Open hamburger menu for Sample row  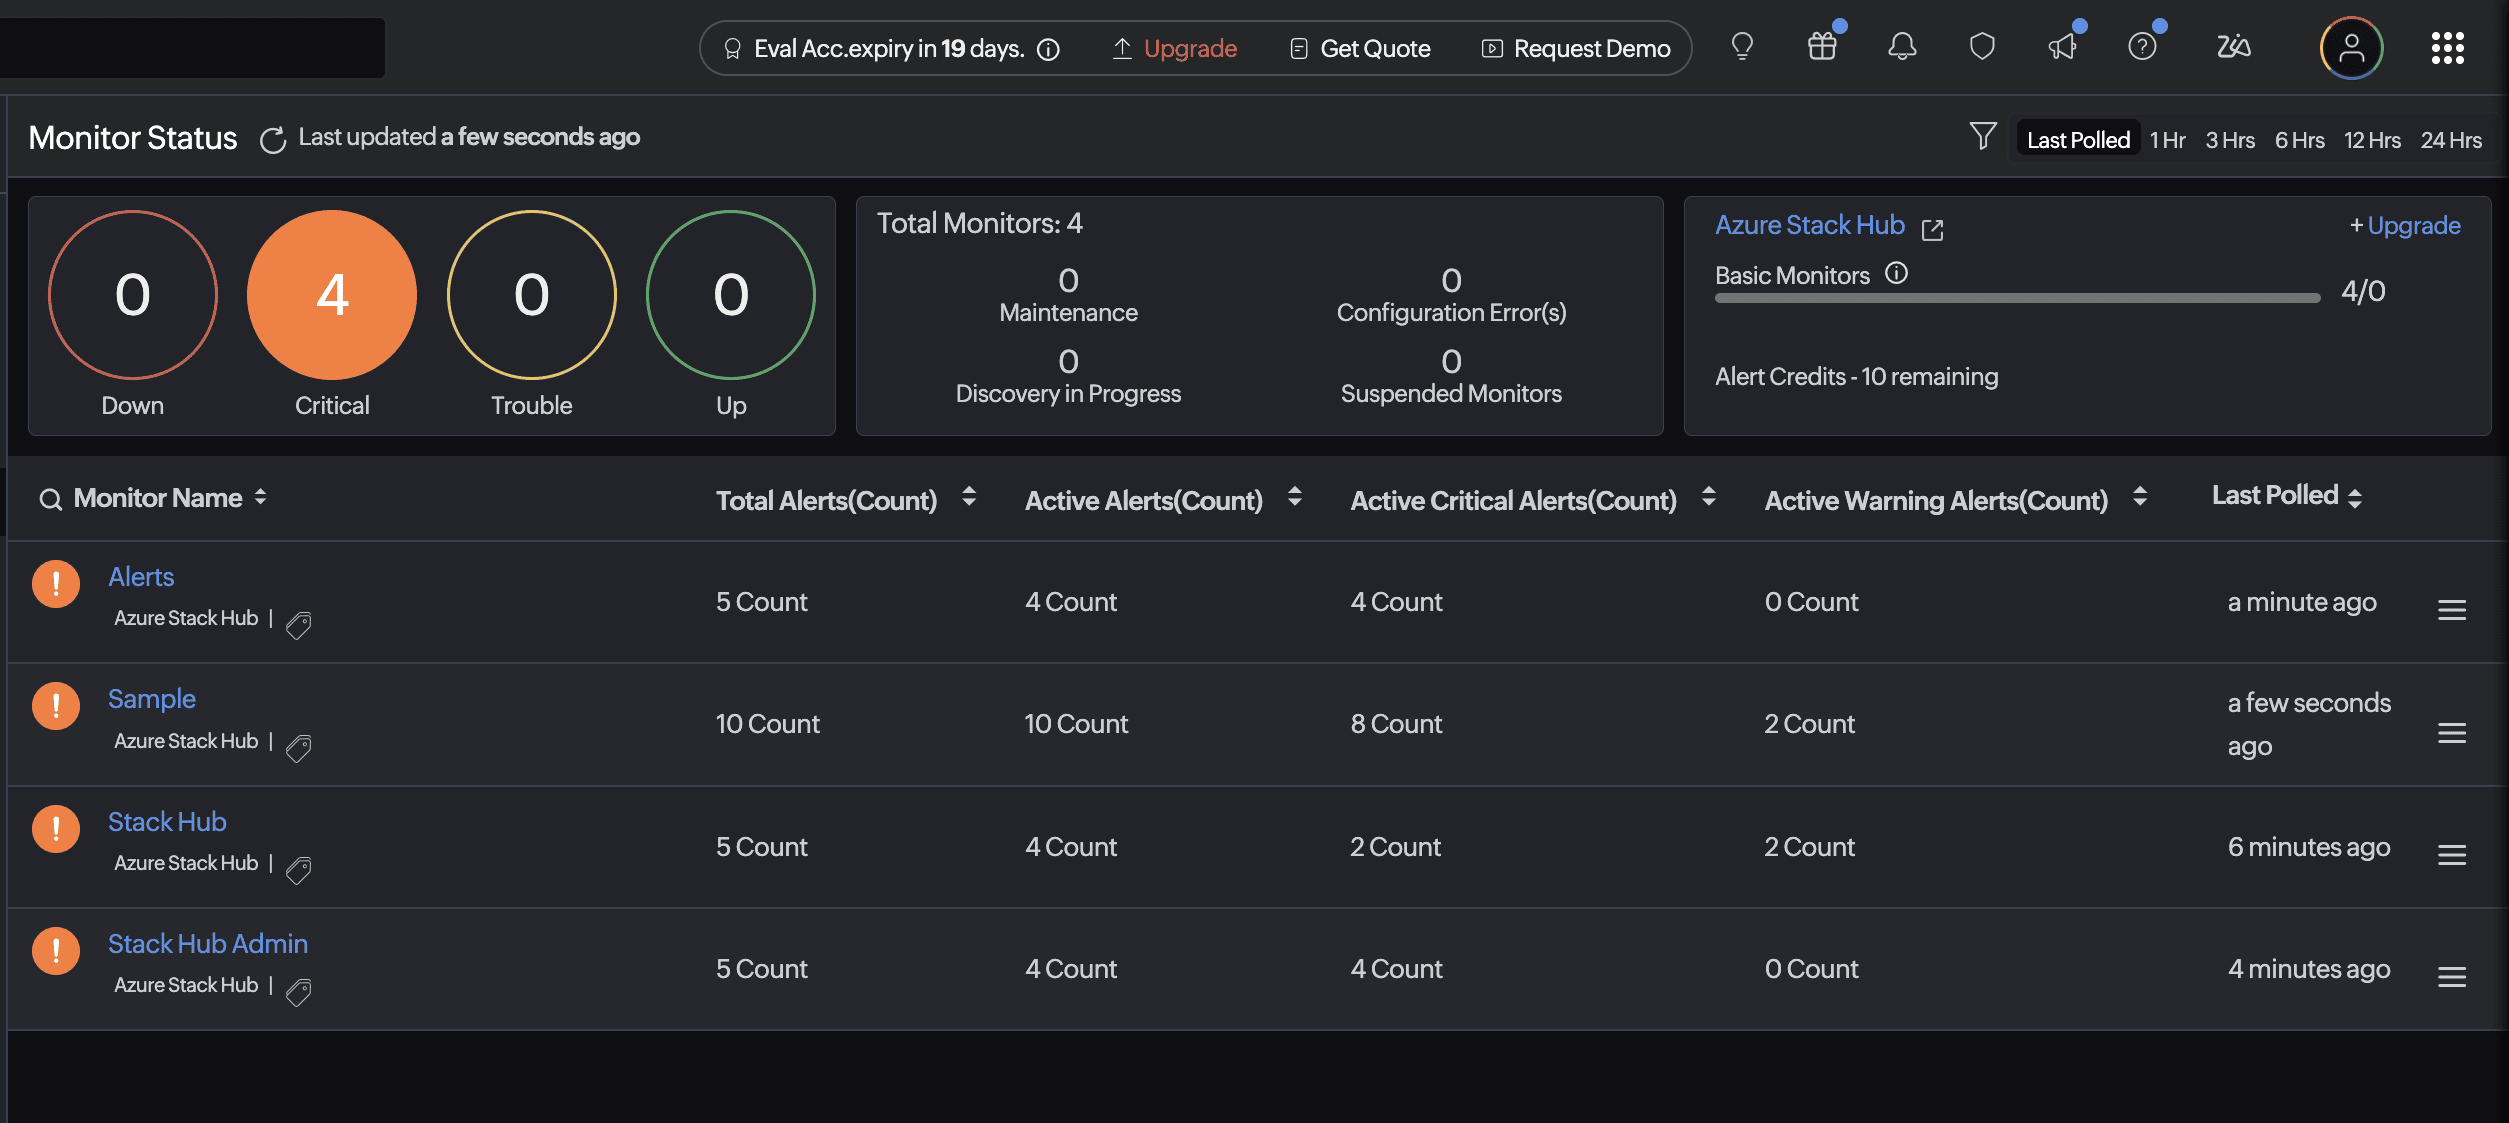[2451, 733]
